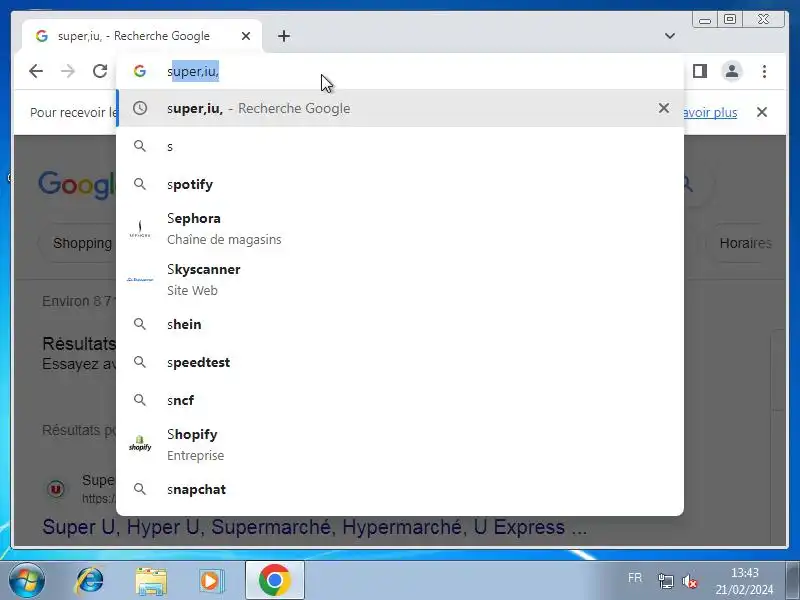The image size is (800, 600).
Task: Click the Google logo on the results page
Action: [77, 184]
